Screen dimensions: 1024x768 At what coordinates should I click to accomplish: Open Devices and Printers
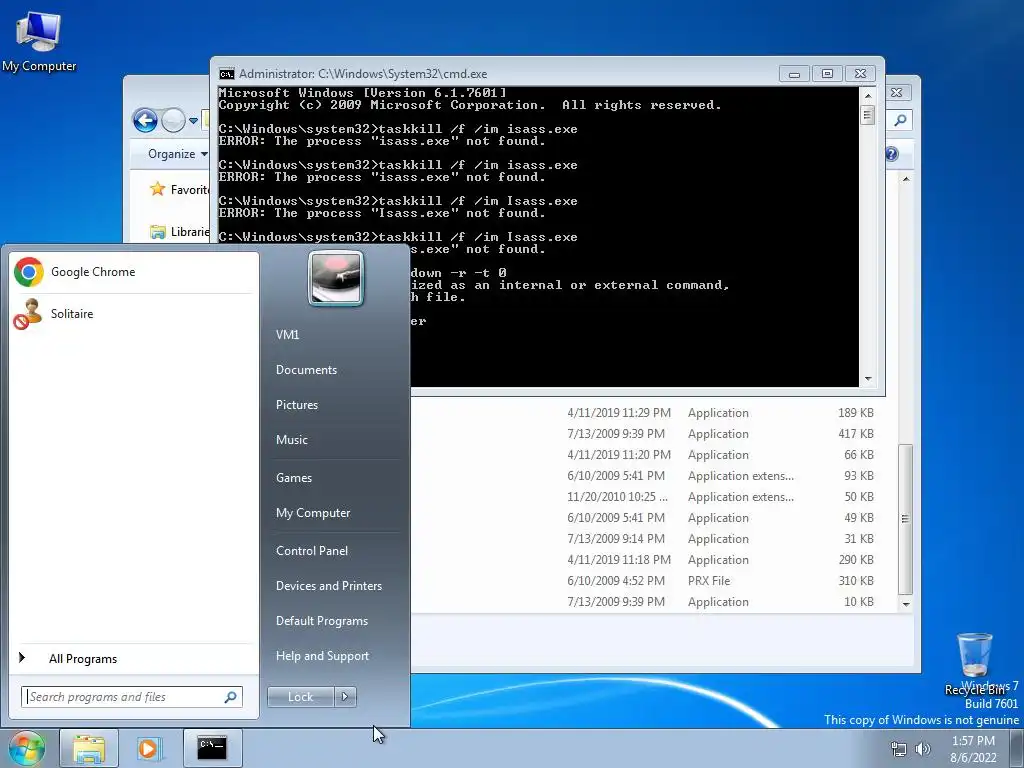[328, 586]
